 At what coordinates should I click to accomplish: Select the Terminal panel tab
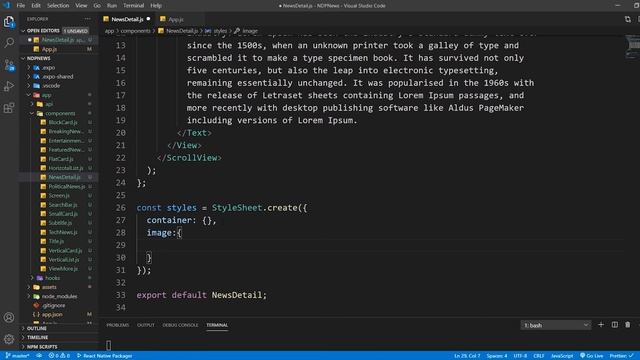point(217,325)
